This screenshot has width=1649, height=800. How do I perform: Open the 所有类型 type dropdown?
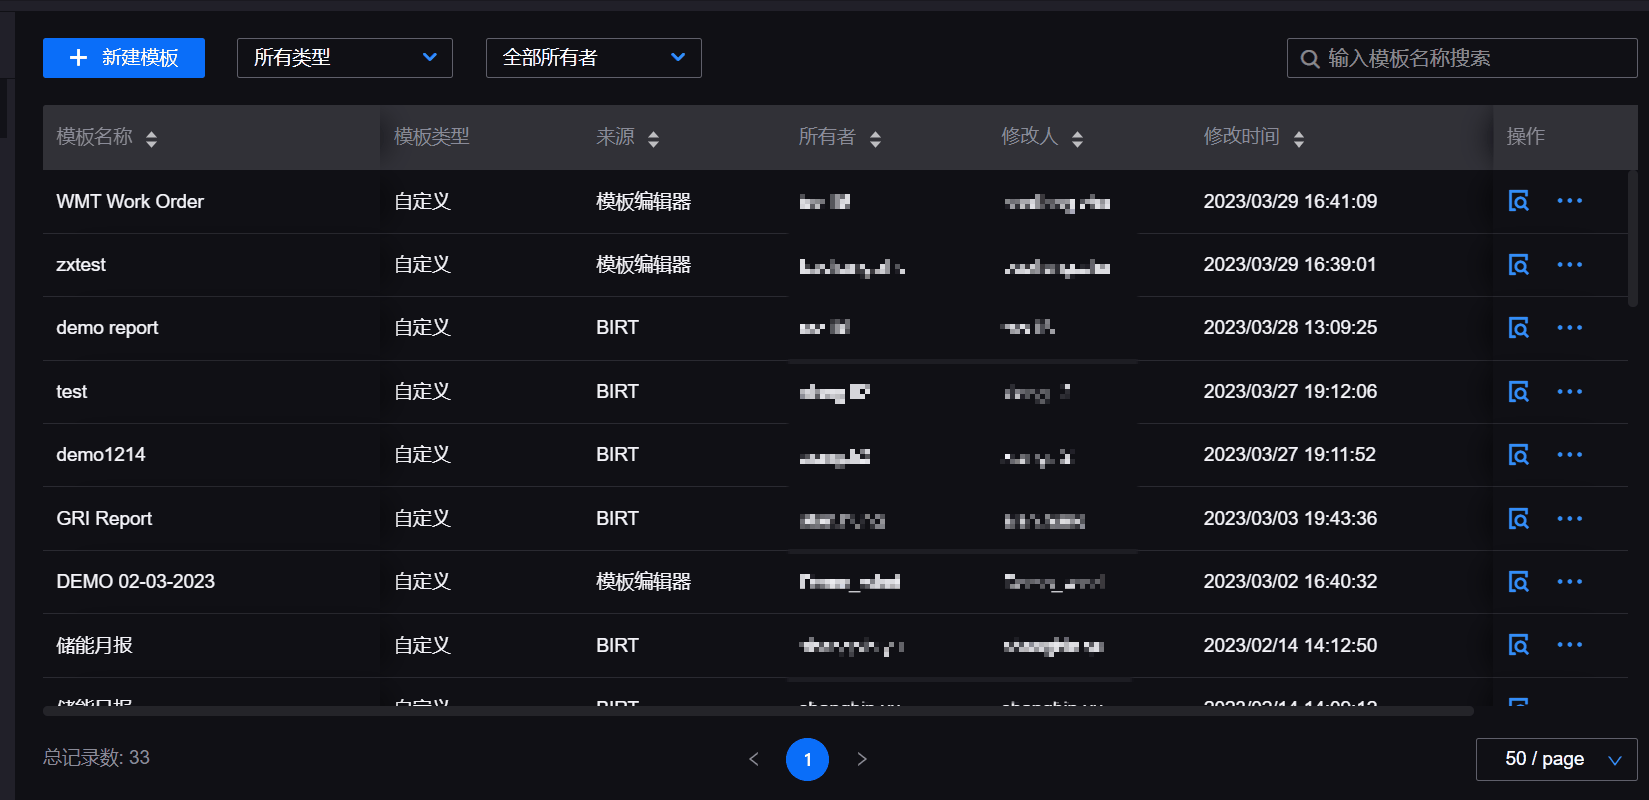tap(345, 58)
